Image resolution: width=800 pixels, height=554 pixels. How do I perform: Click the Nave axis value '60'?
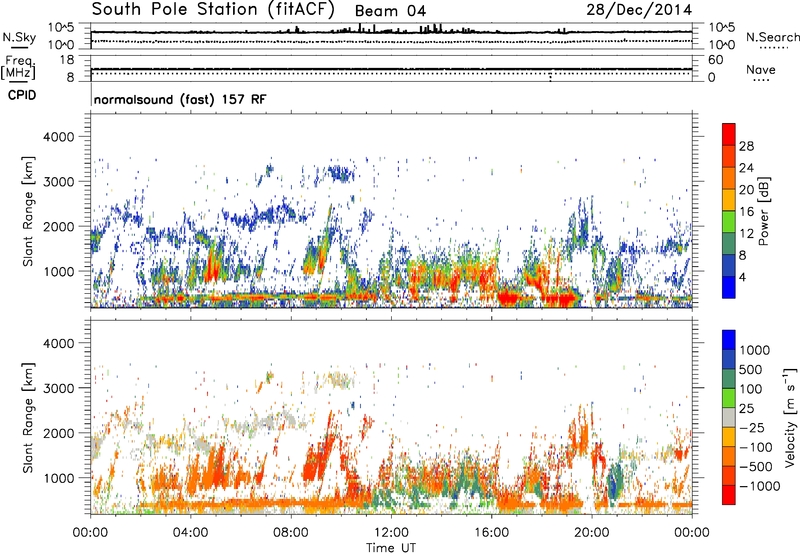[x=716, y=60]
